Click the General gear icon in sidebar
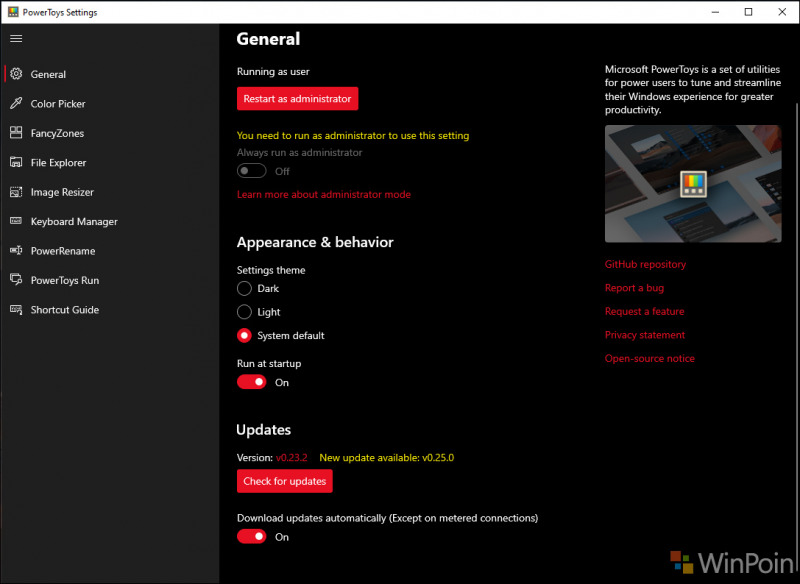 [x=16, y=74]
